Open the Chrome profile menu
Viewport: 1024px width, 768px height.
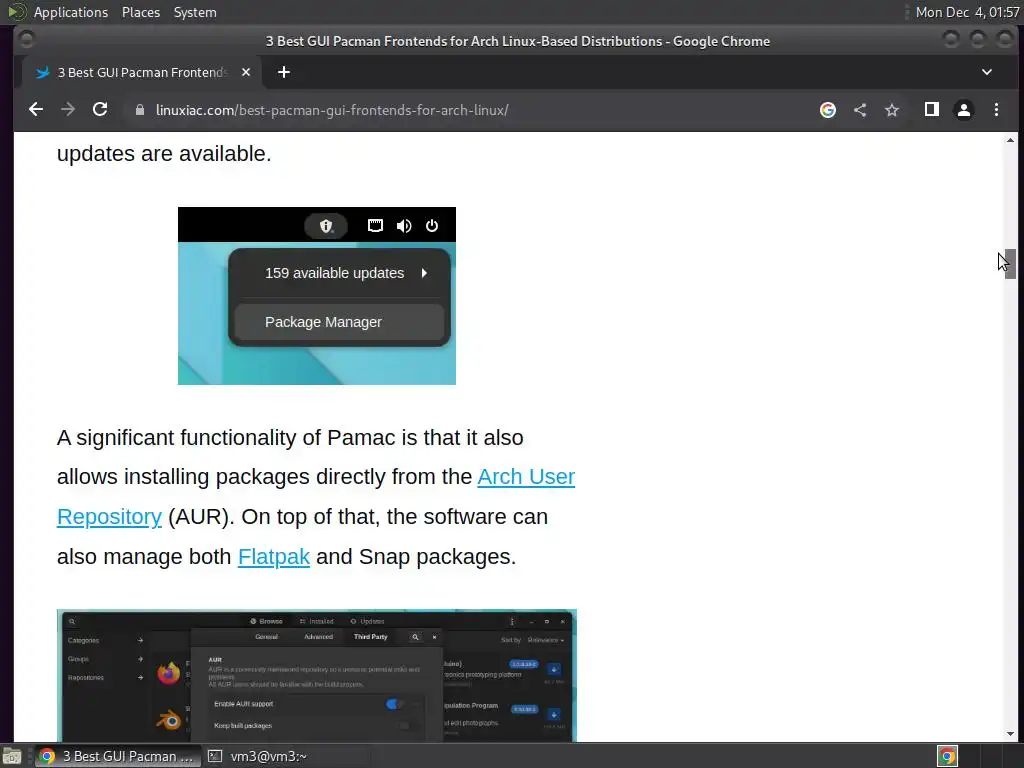964,110
